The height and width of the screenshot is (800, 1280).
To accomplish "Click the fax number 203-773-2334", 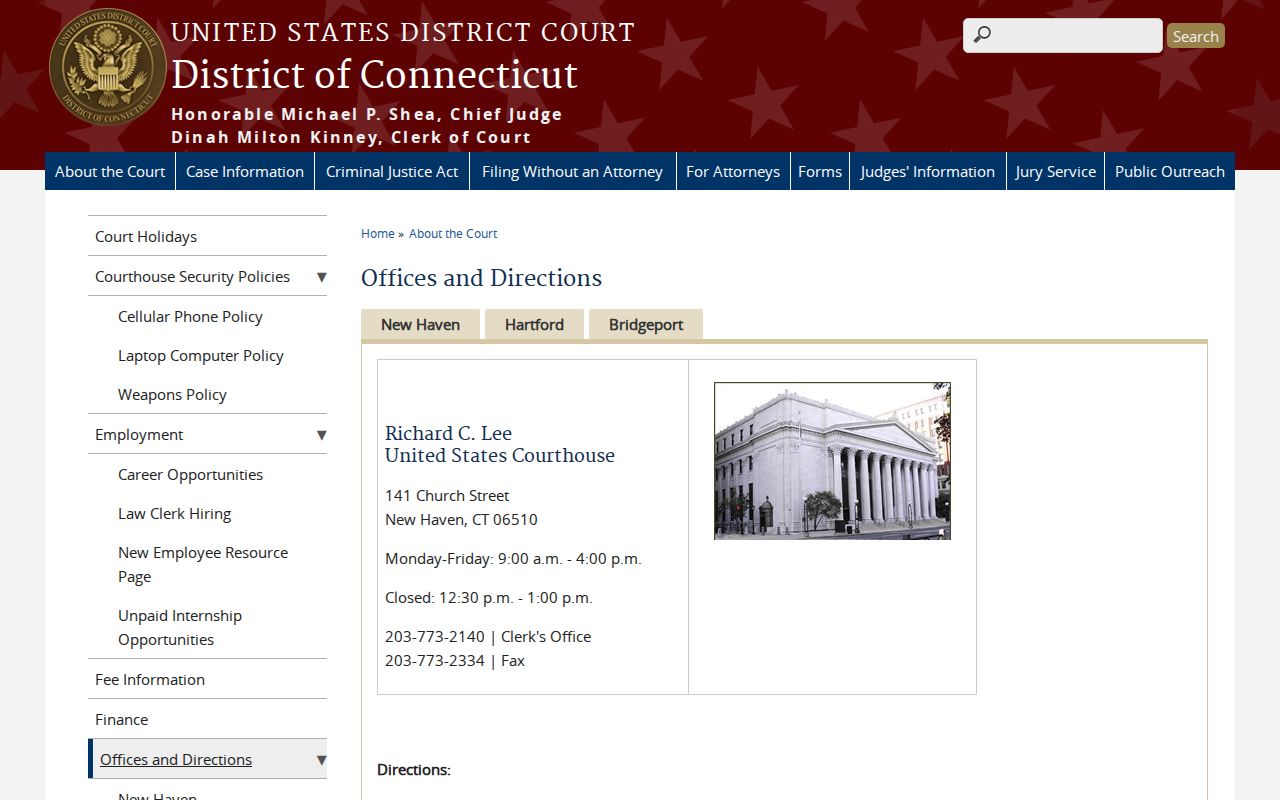I will [434, 660].
